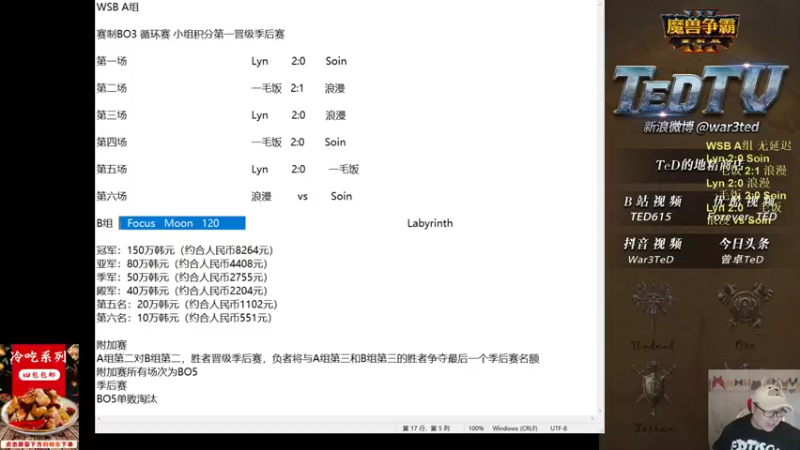
Task: Click the 'B站视频 TED615' overlay label
Action: (x=653, y=209)
